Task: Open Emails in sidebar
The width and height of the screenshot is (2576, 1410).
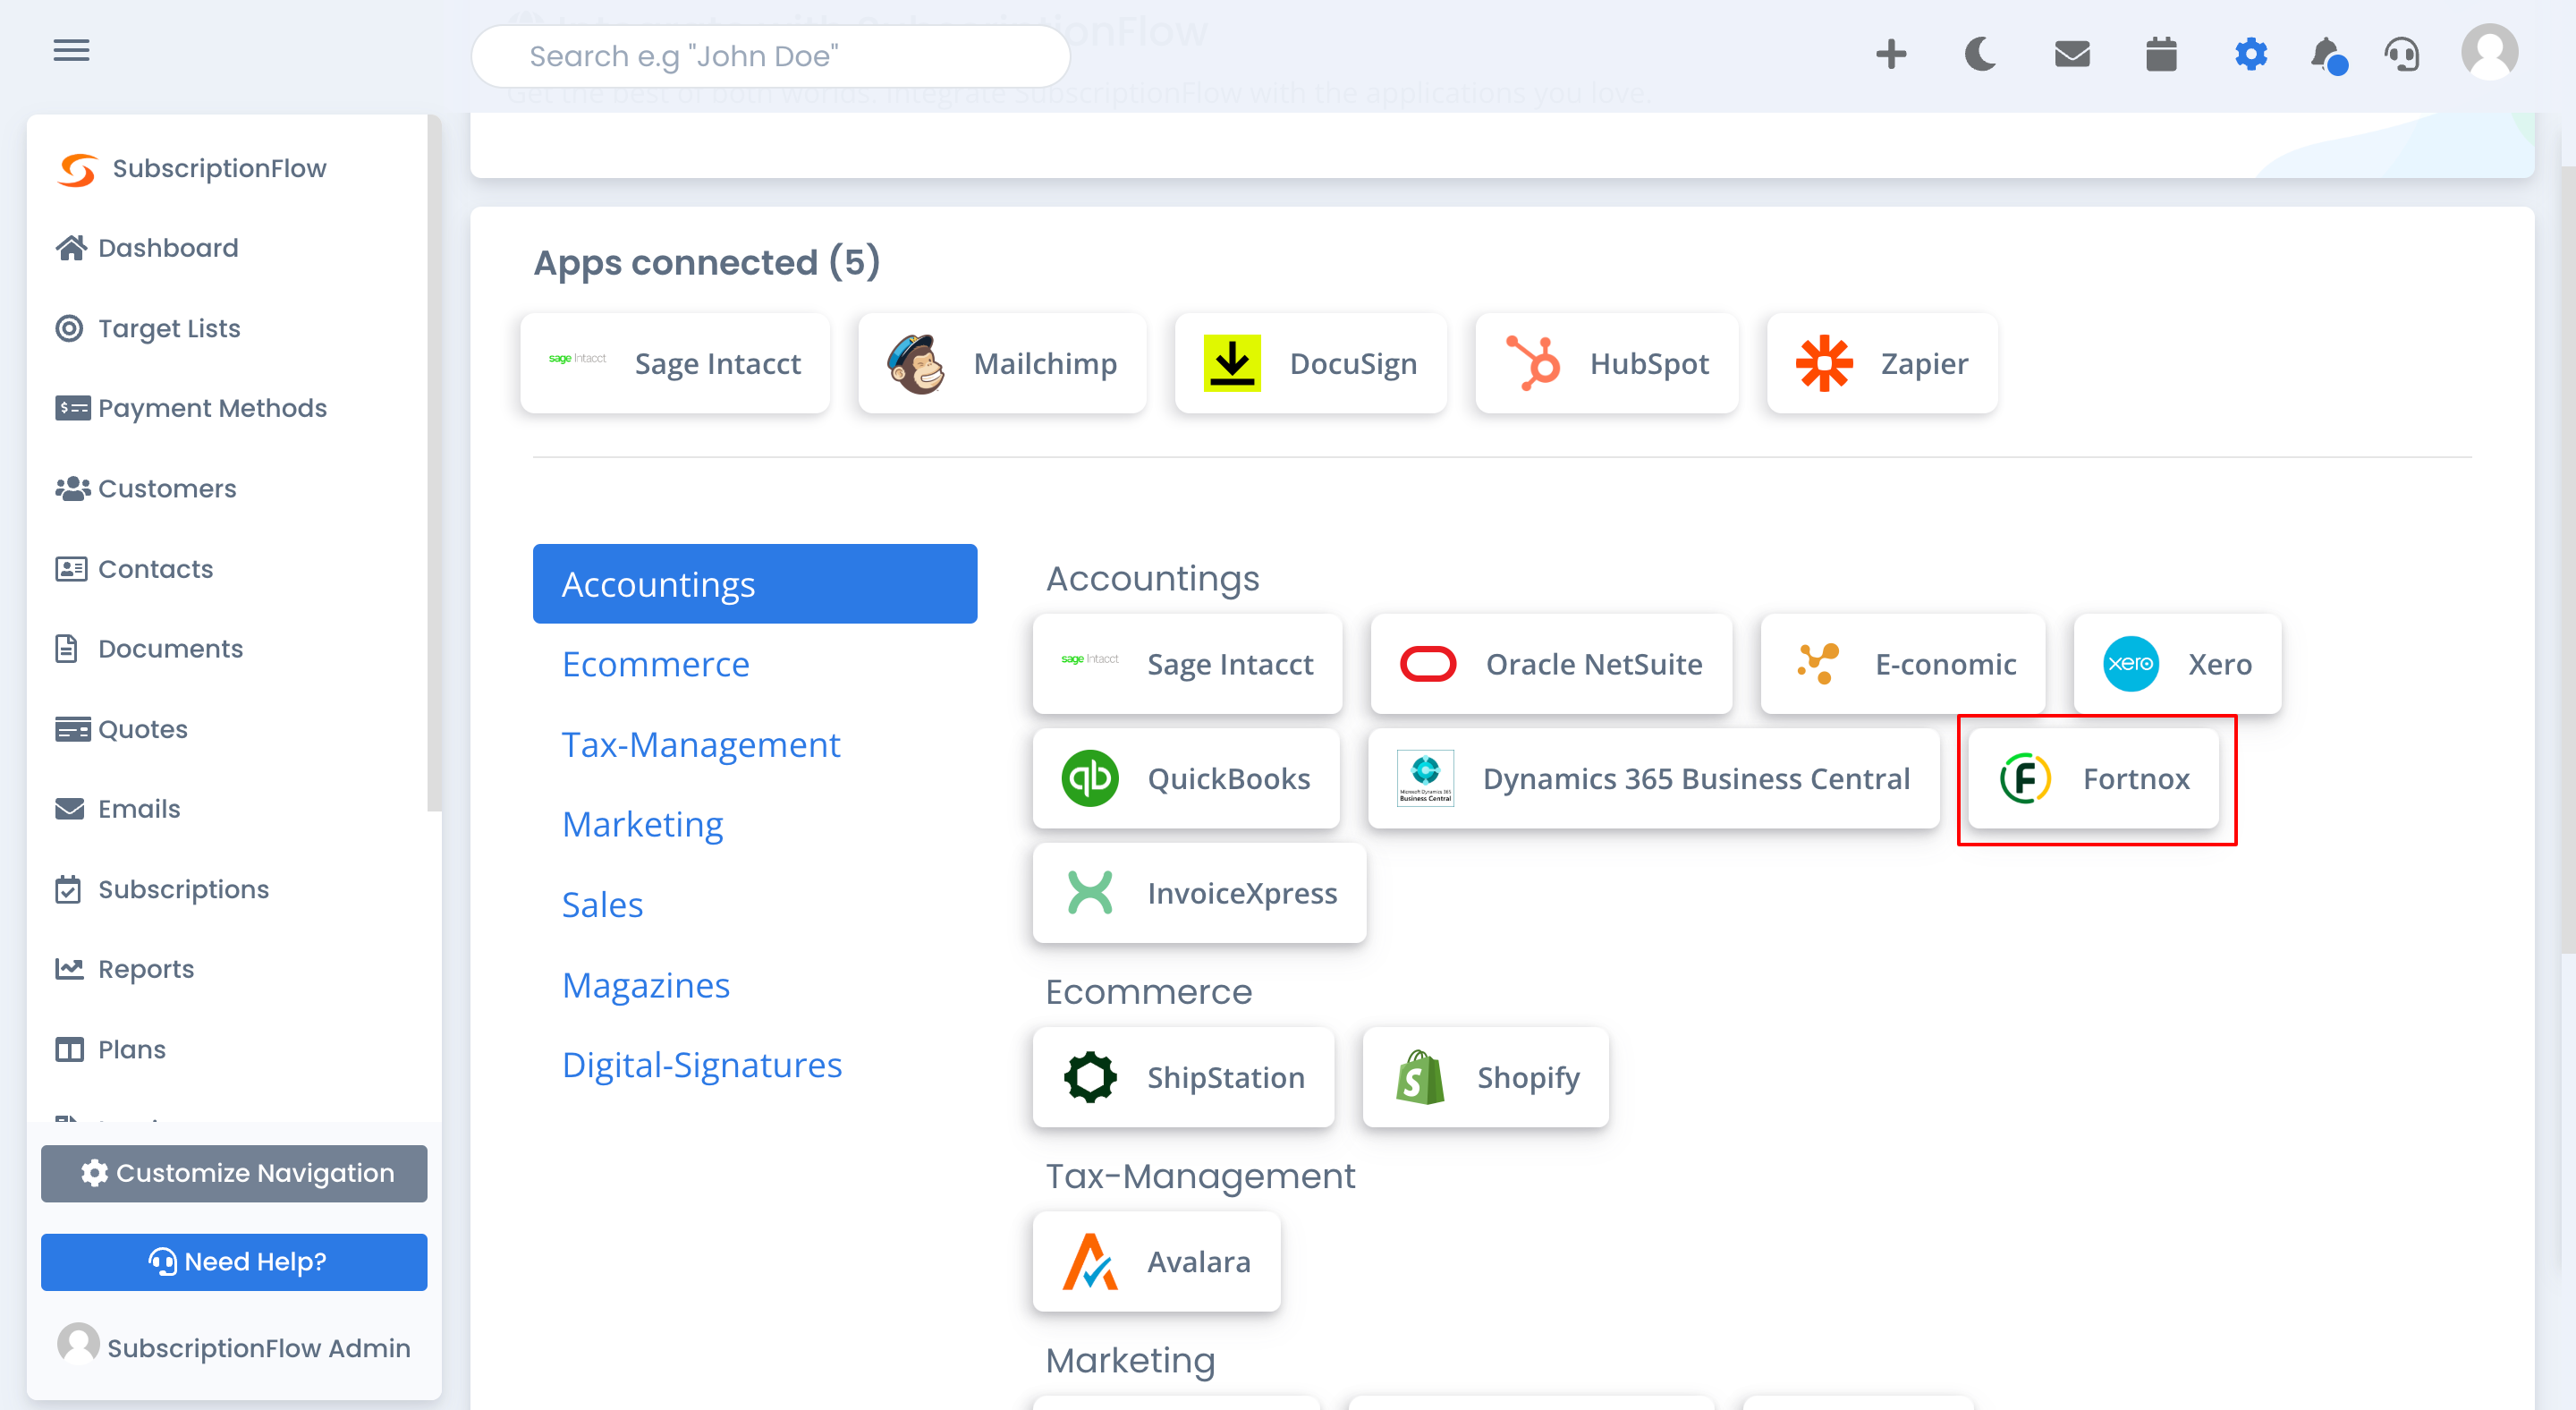Action: click(118, 809)
